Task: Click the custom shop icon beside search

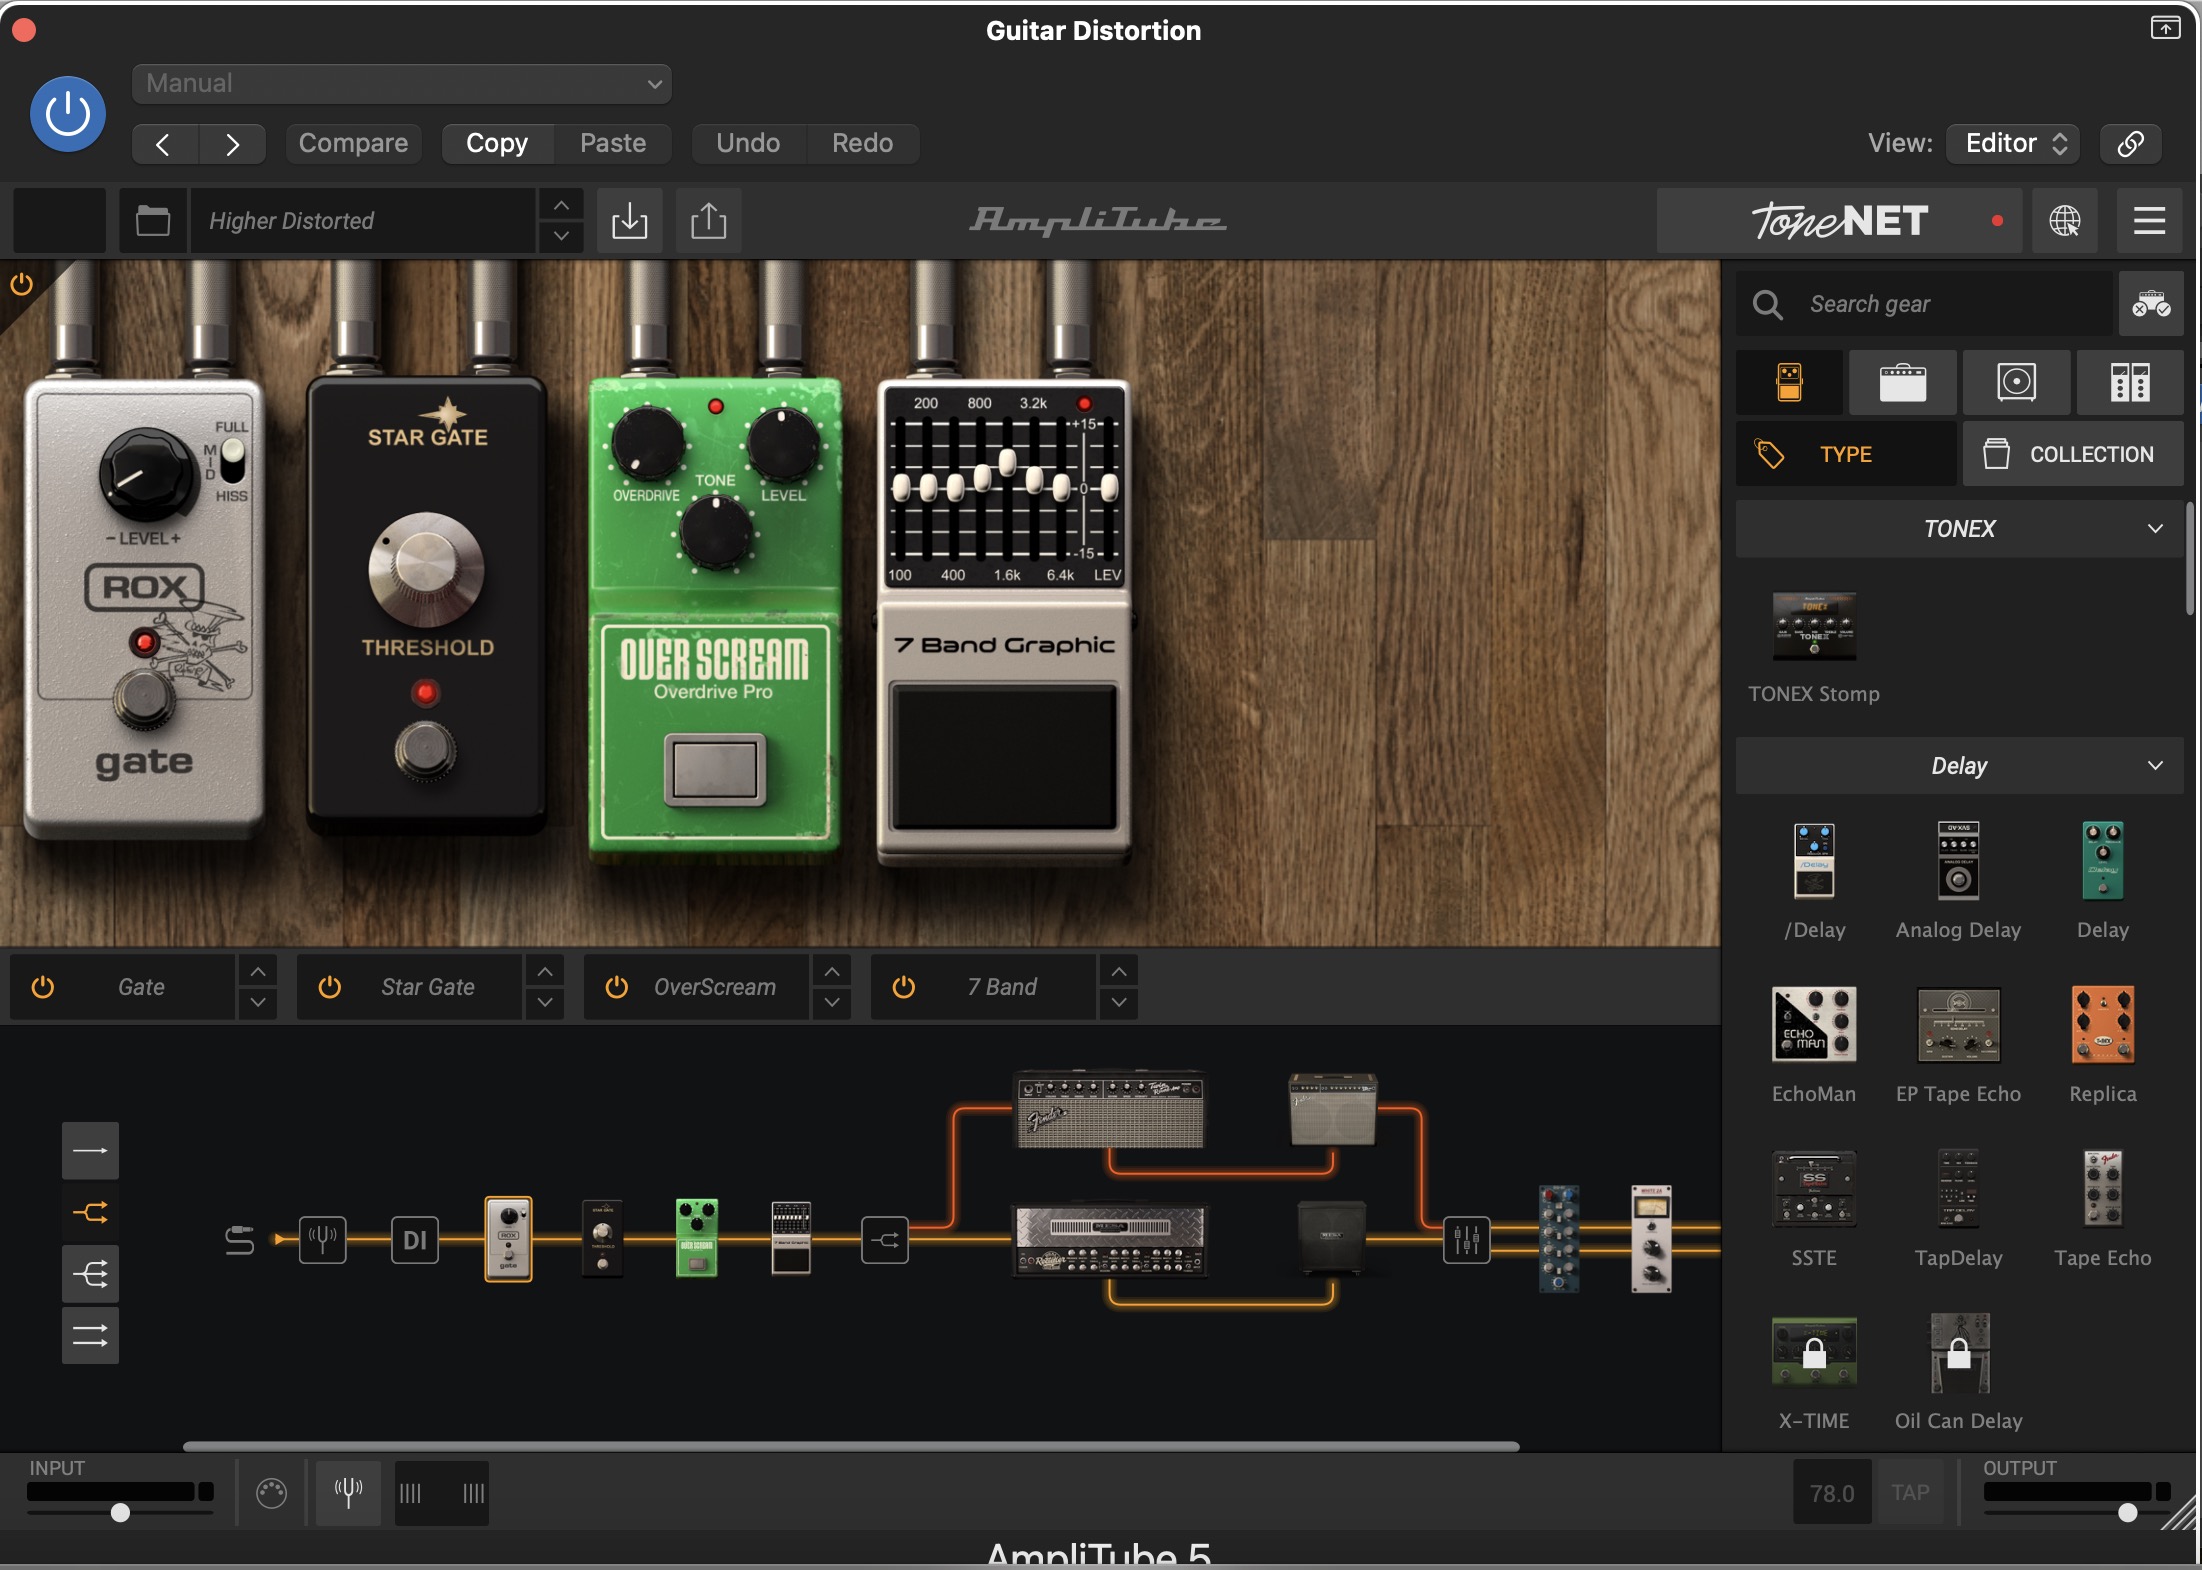Action: click(2150, 304)
